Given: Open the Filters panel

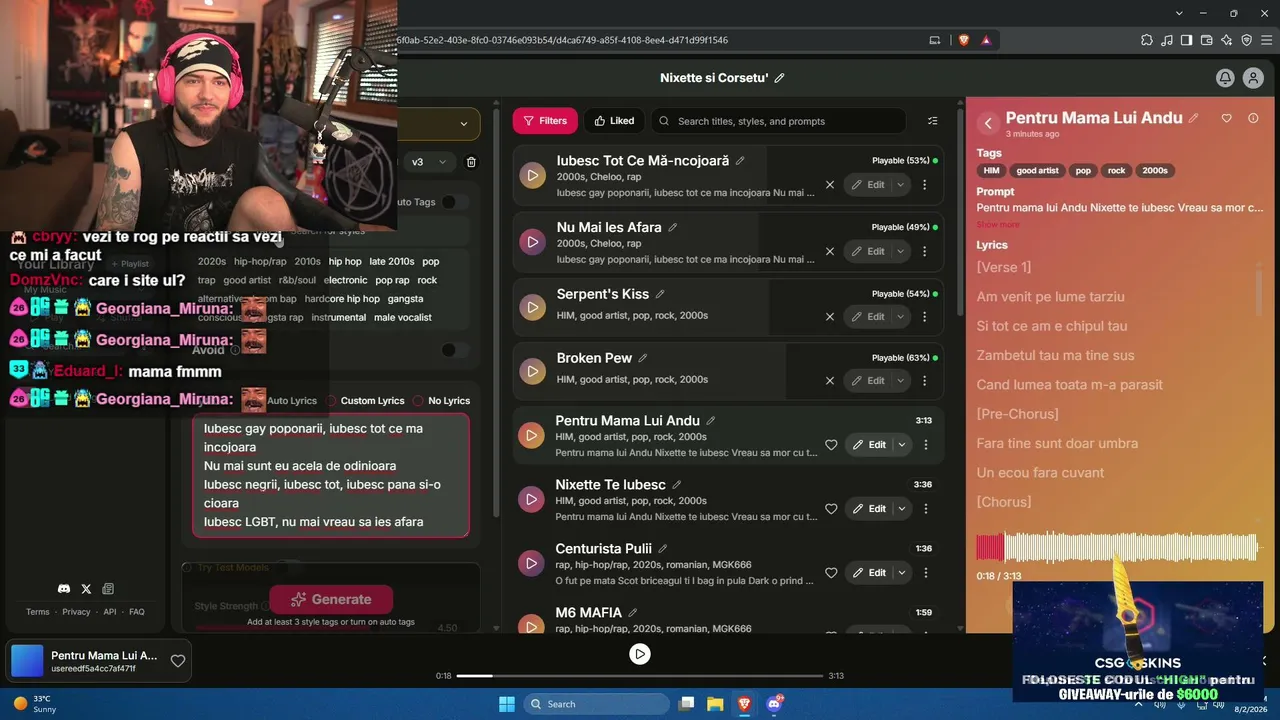Looking at the screenshot, I should [545, 121].
